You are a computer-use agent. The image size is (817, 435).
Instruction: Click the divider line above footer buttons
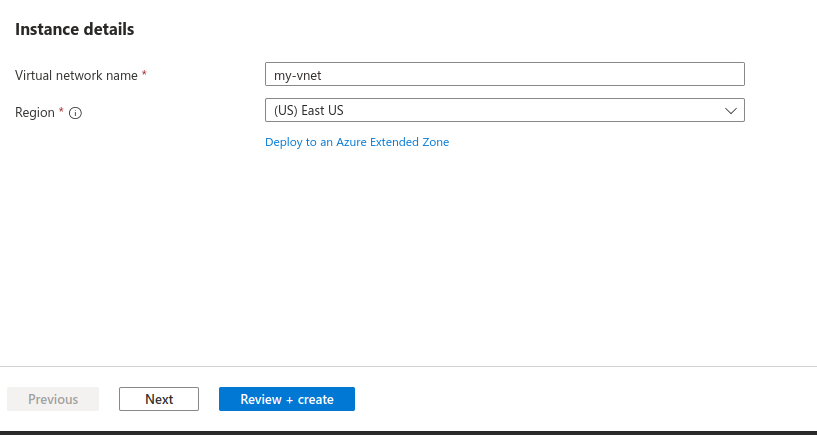pos(408,366)
